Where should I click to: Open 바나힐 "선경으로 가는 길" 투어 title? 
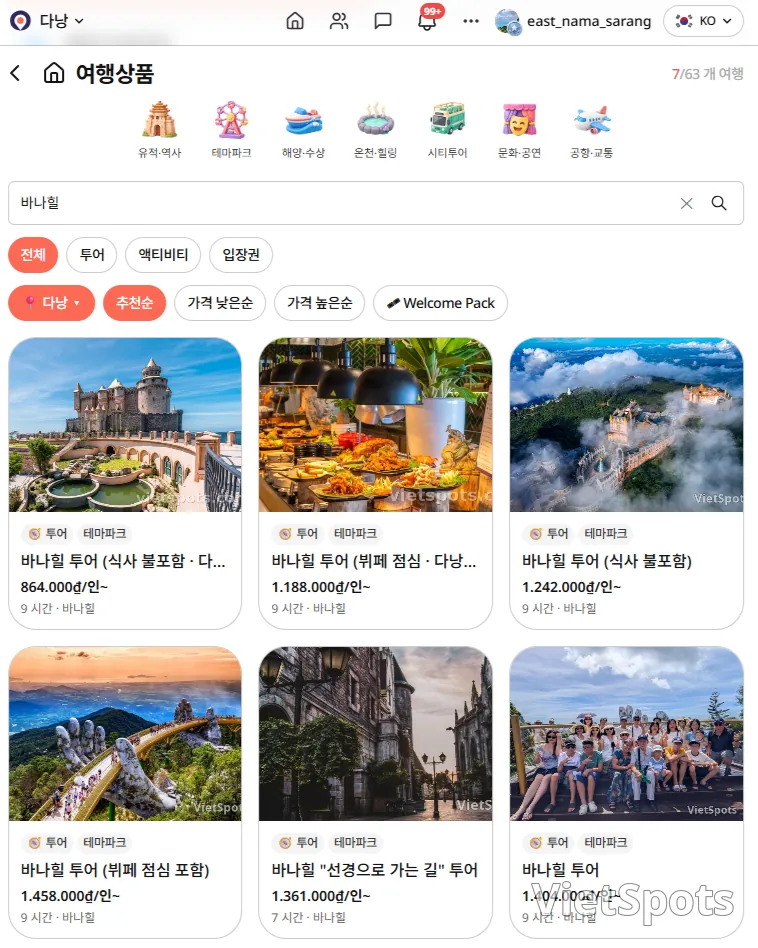[375, 870]
